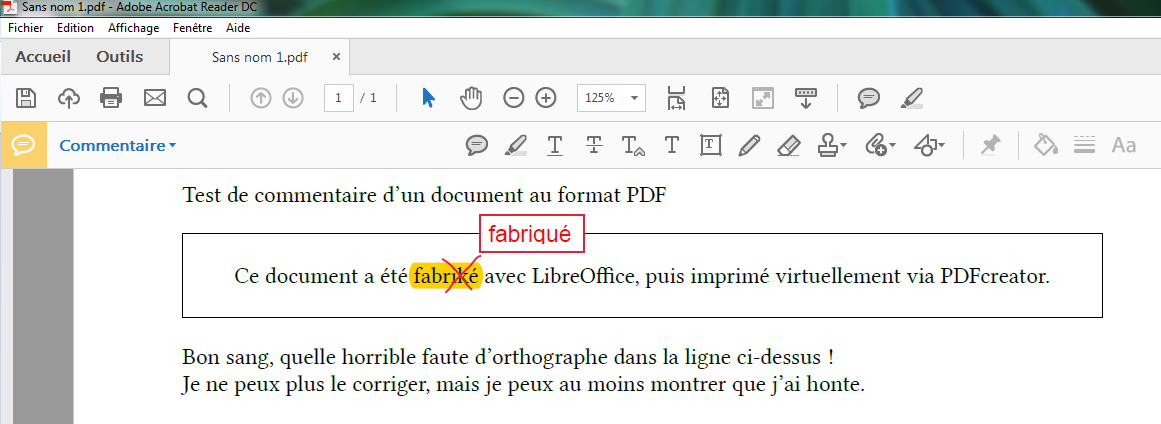Click the page number field
1161x424 pixels.
[x=338, y=98]
